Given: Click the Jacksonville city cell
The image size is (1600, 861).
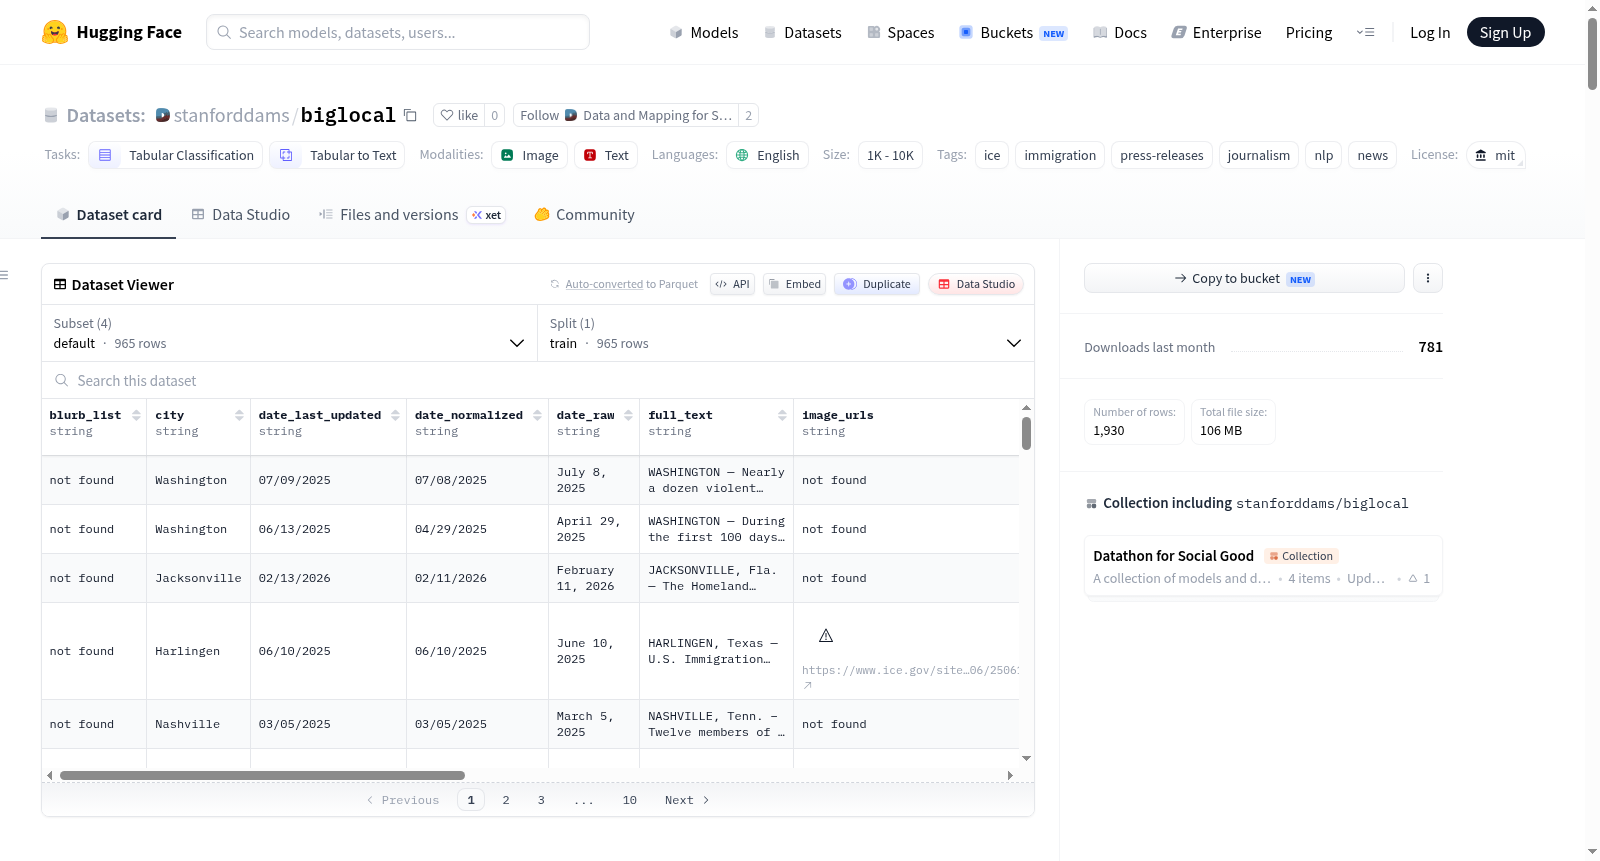Looking at the screenshot, I should pos(198,578).
